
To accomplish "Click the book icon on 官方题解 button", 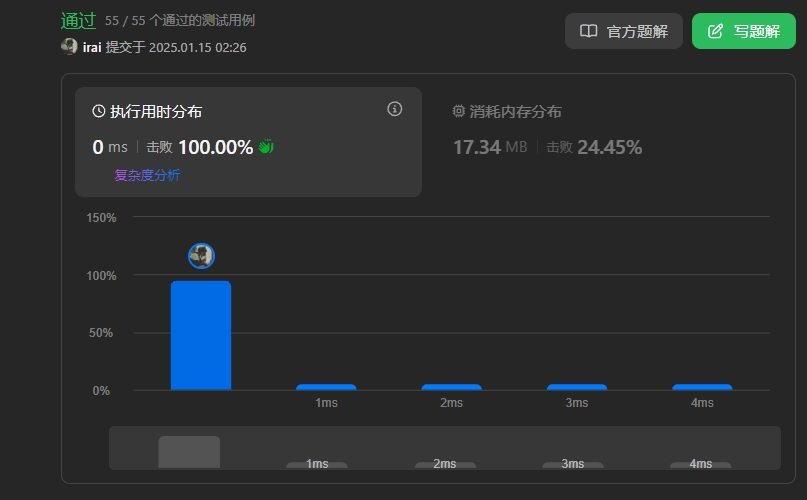I will click(x=589, y=31).
